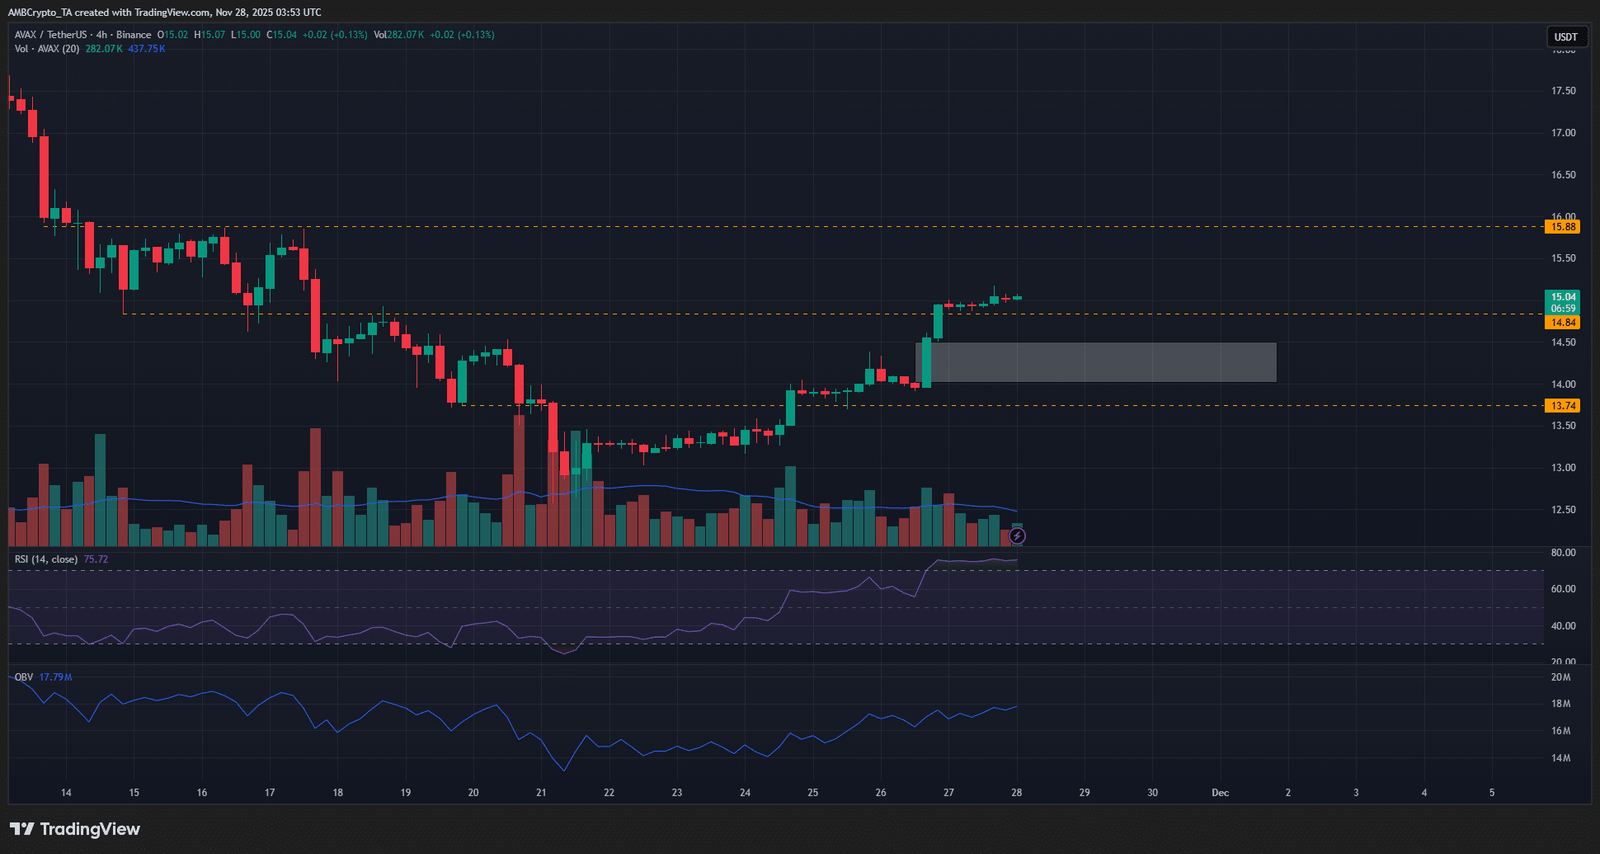This screenshot has height=854, width=1600.
Task: Click the 28 date label on time axis
Action: [1016, 793]
